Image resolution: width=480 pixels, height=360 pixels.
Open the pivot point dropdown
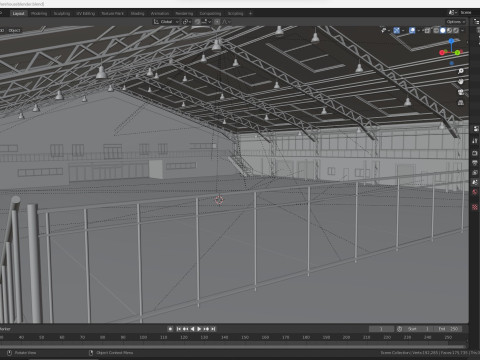pos(187,22)
